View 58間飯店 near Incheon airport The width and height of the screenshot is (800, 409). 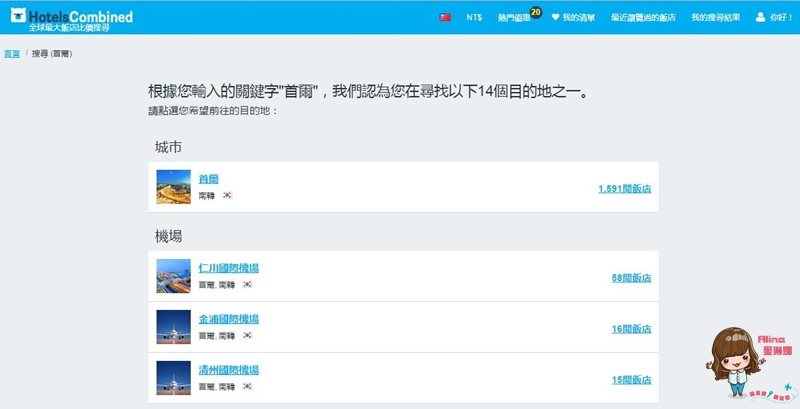tap(632, 278)
